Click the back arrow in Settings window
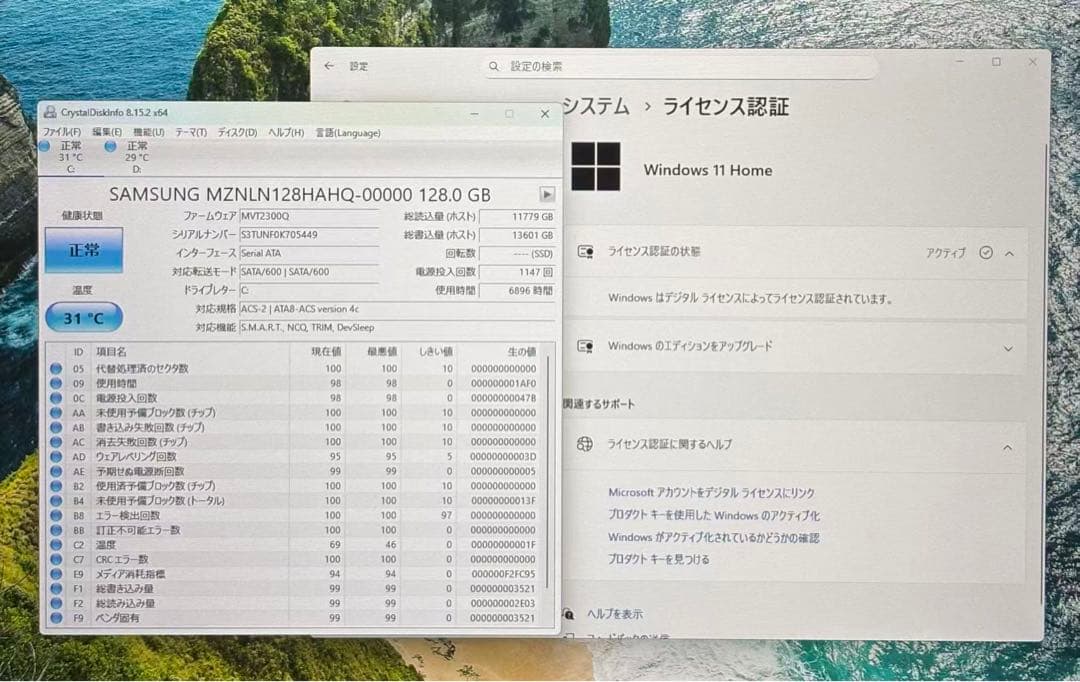The image size is (1080, 682). click(x=330, y=66)
